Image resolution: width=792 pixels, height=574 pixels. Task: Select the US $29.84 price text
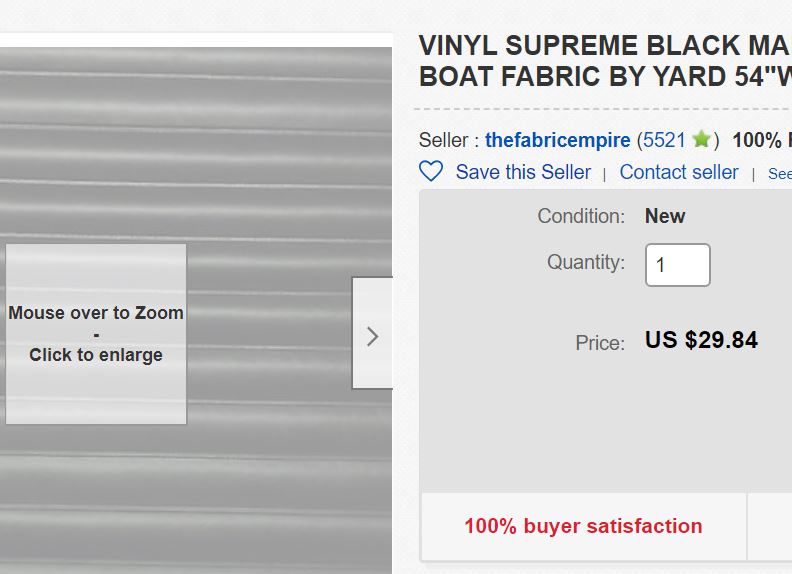(701, 340)
